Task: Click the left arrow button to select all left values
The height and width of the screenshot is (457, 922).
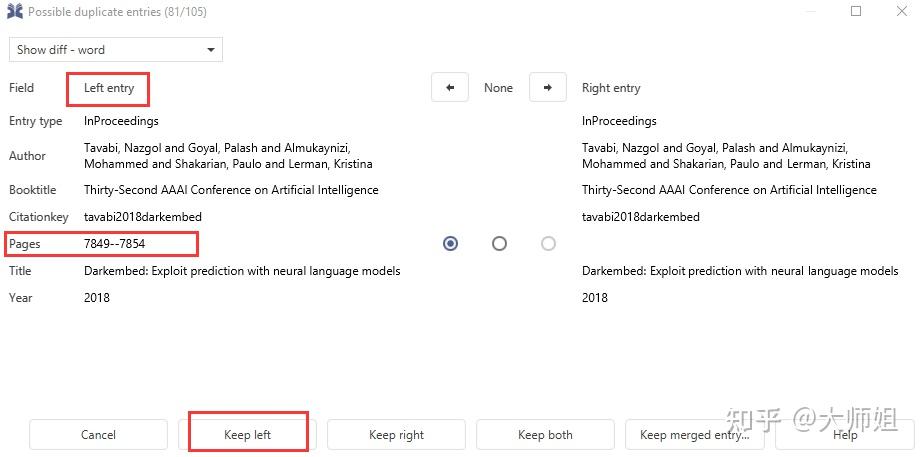Action: (450, 88)
